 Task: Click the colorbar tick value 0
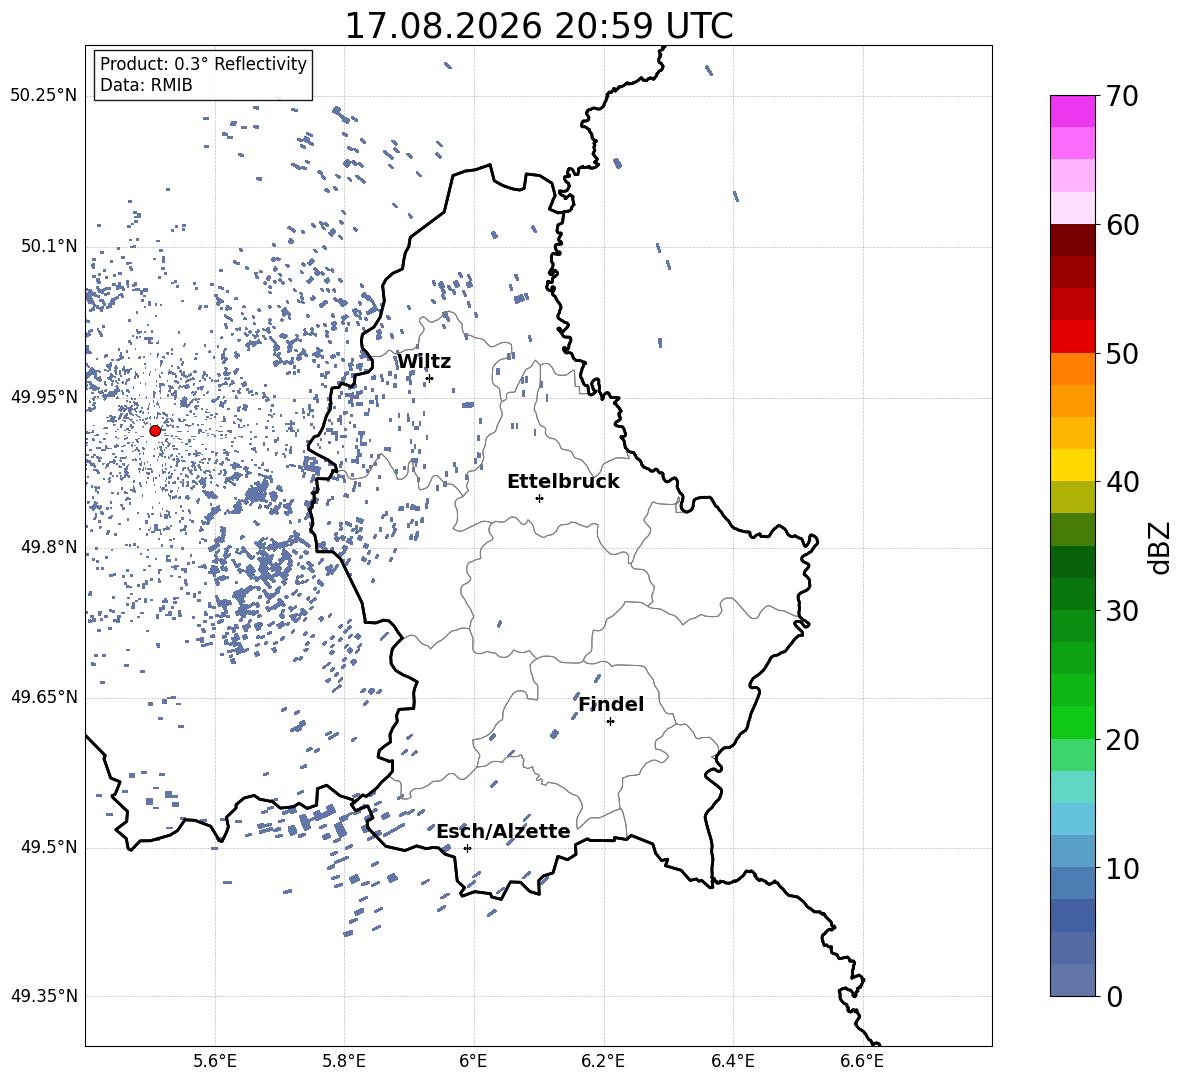1114,996
